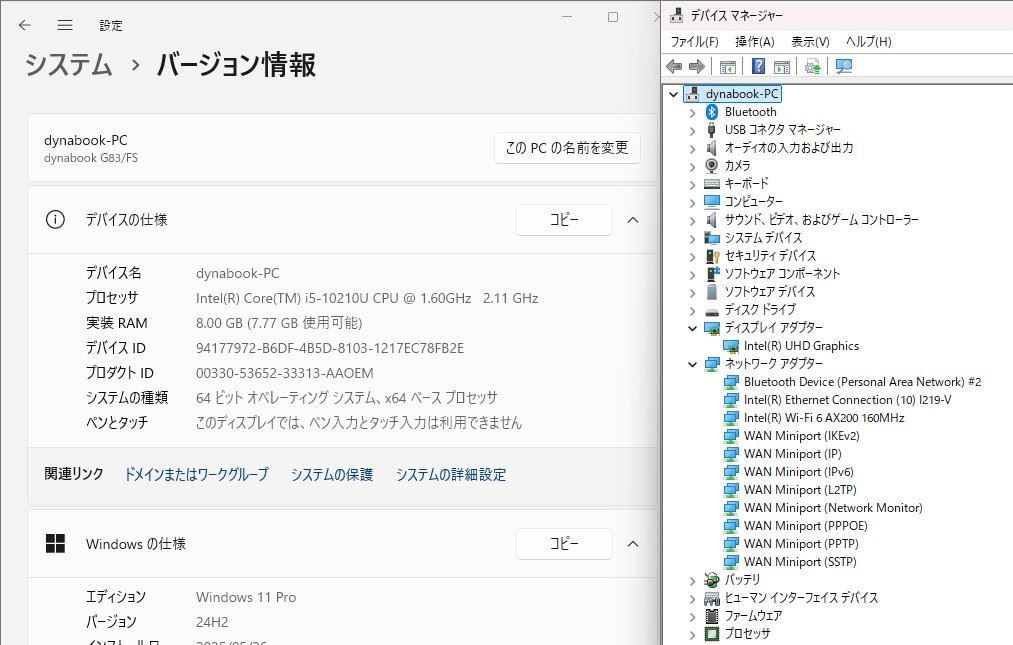Click the キーボード keyboard icon

(711, 184)
